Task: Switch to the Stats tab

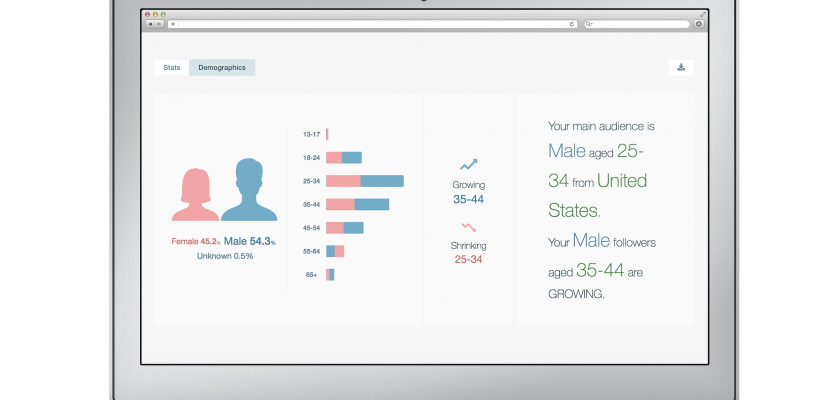Action: [172, 68]
